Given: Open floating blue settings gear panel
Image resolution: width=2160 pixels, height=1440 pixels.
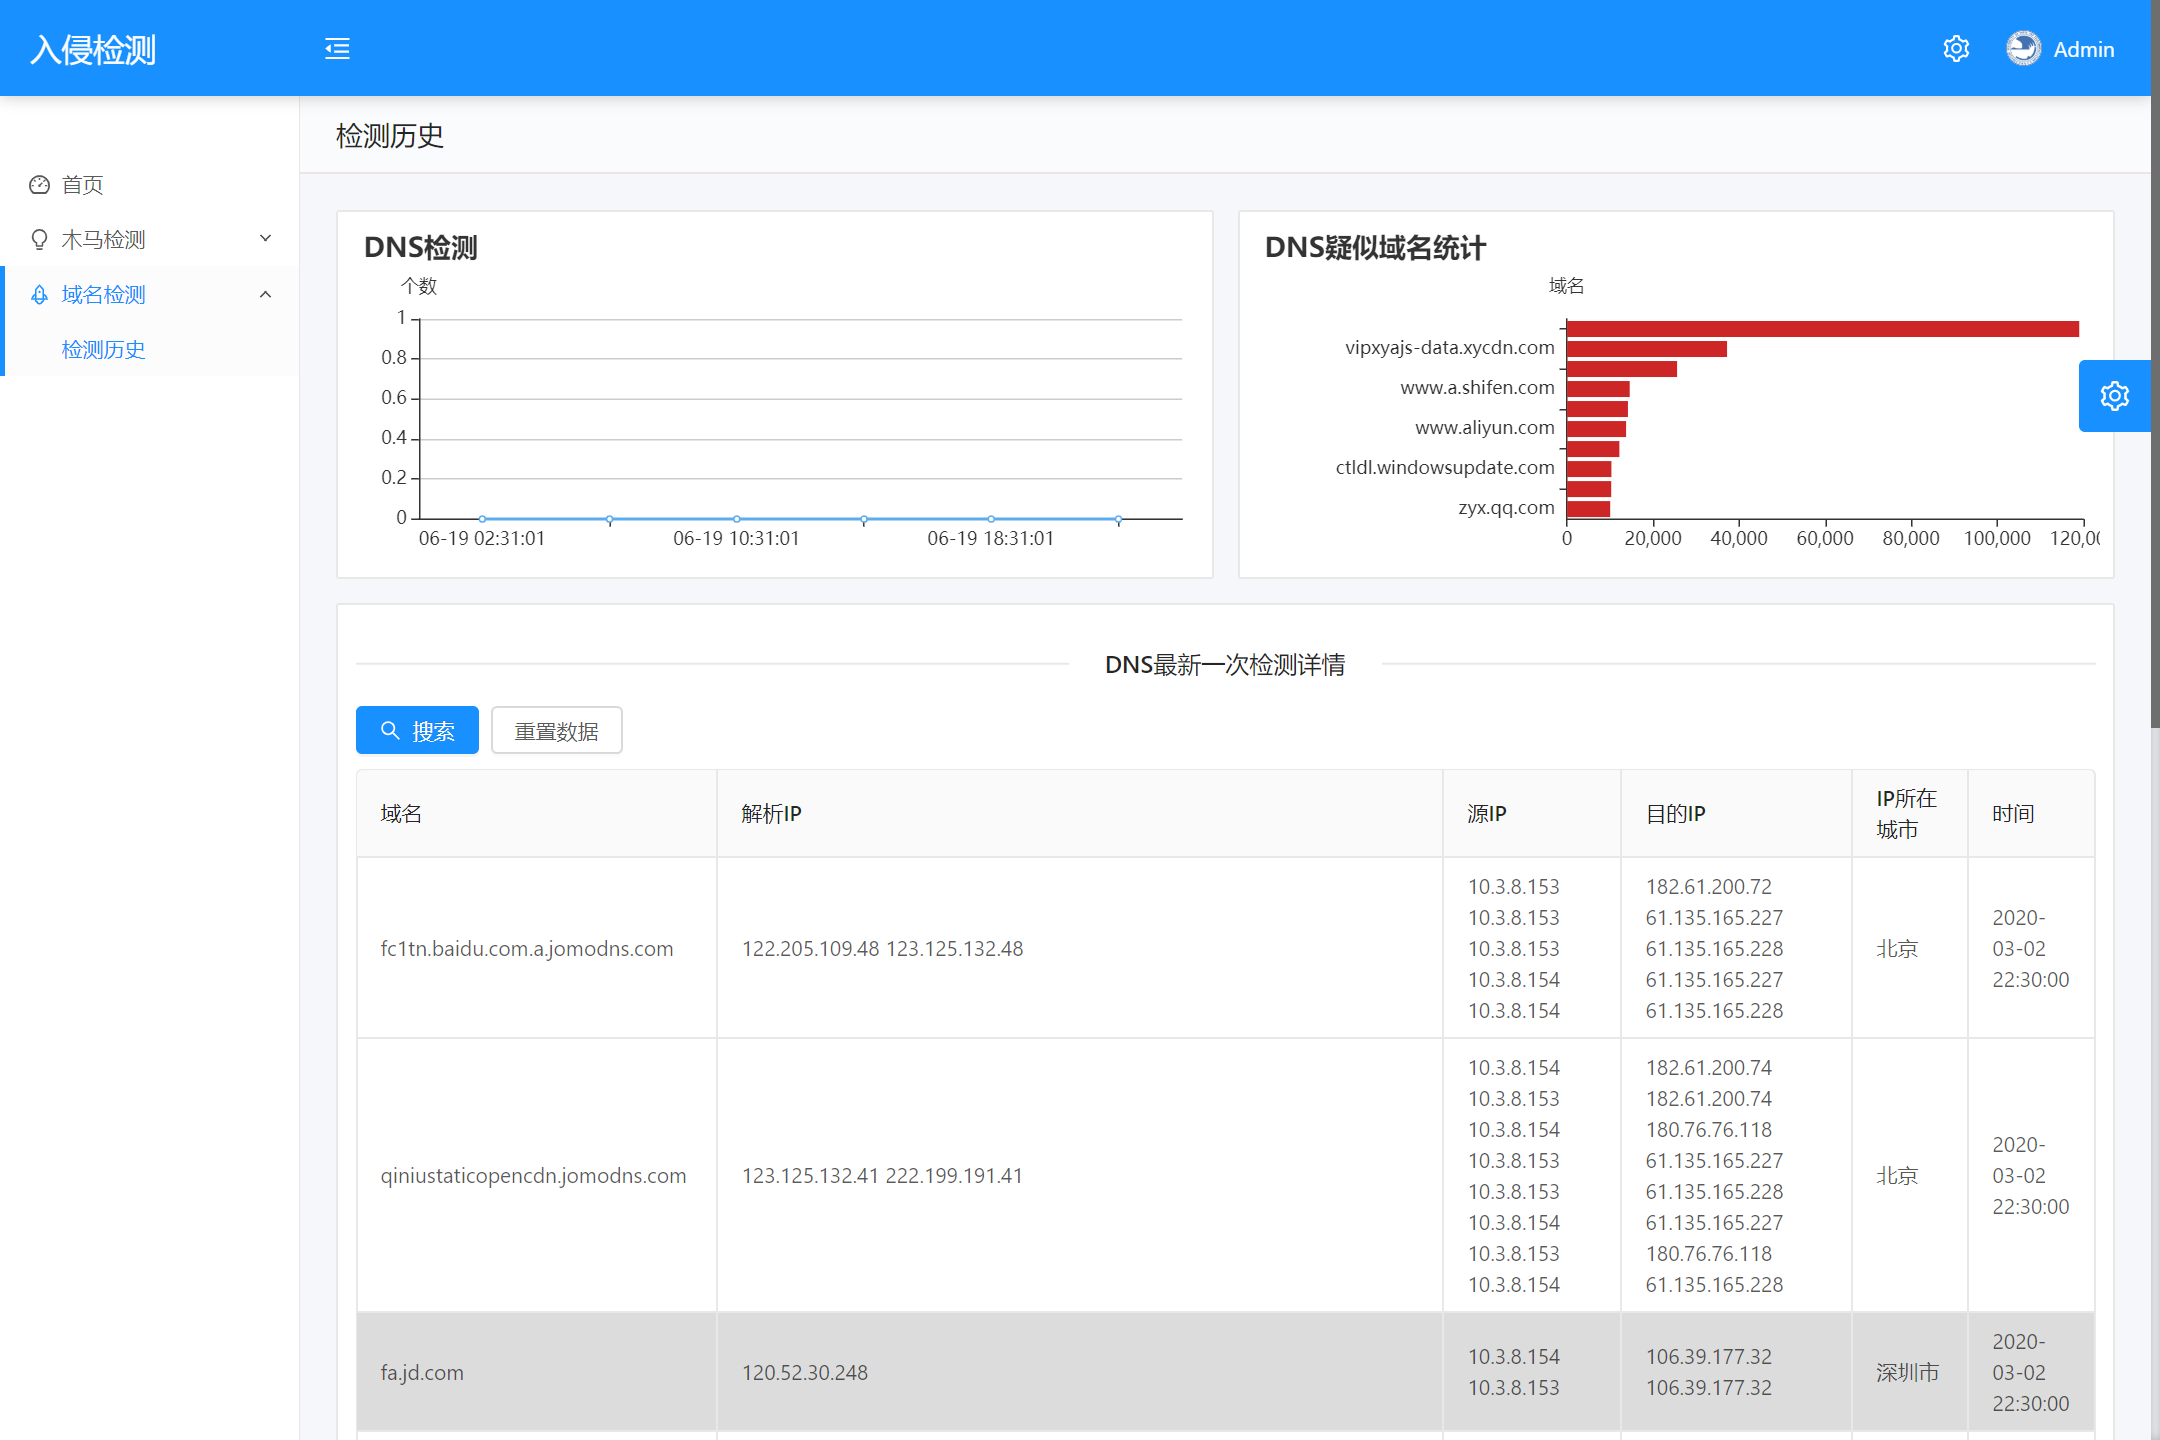Looking at the screenshot, I should click(2114, 396).
